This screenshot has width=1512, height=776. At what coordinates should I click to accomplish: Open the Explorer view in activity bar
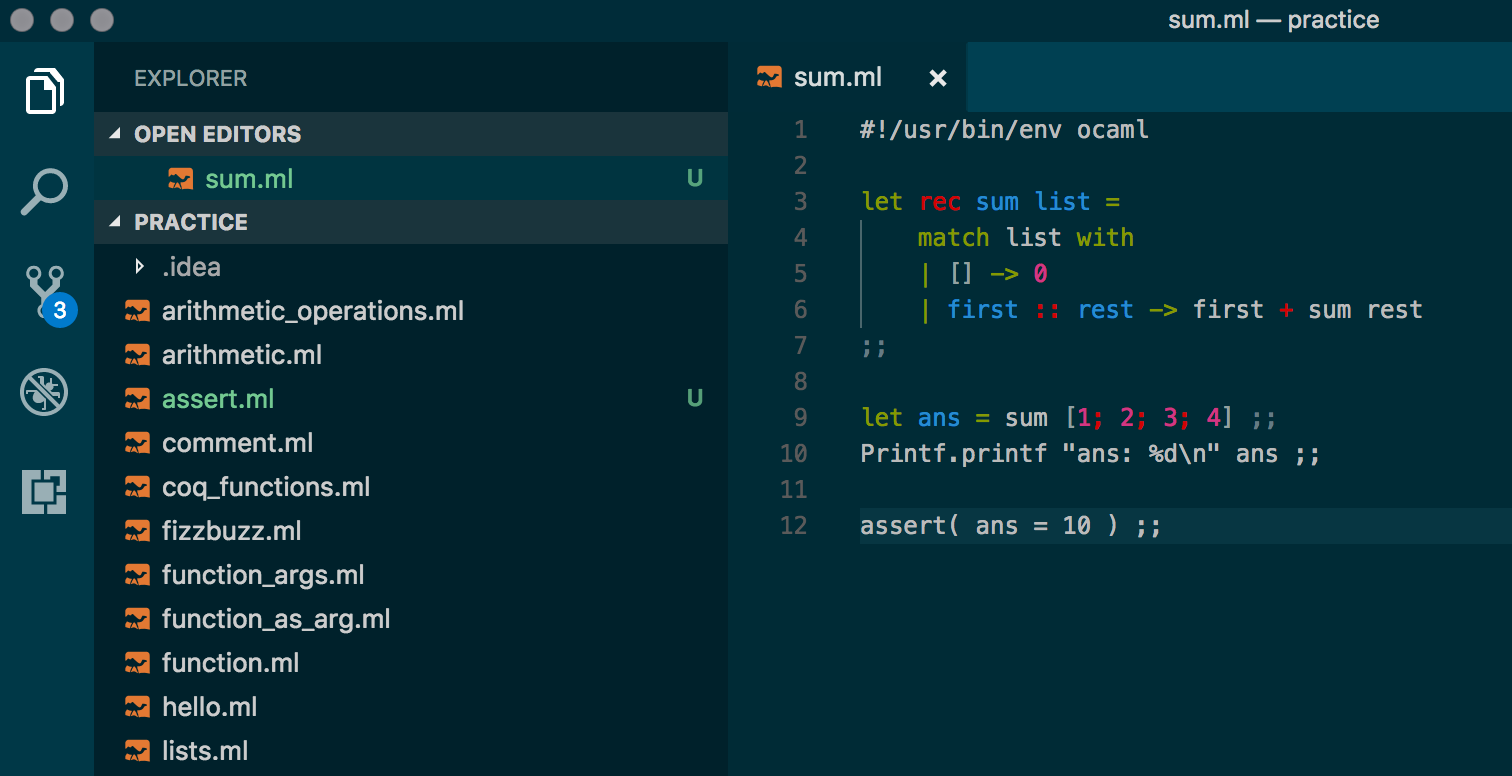click(45, 92)
